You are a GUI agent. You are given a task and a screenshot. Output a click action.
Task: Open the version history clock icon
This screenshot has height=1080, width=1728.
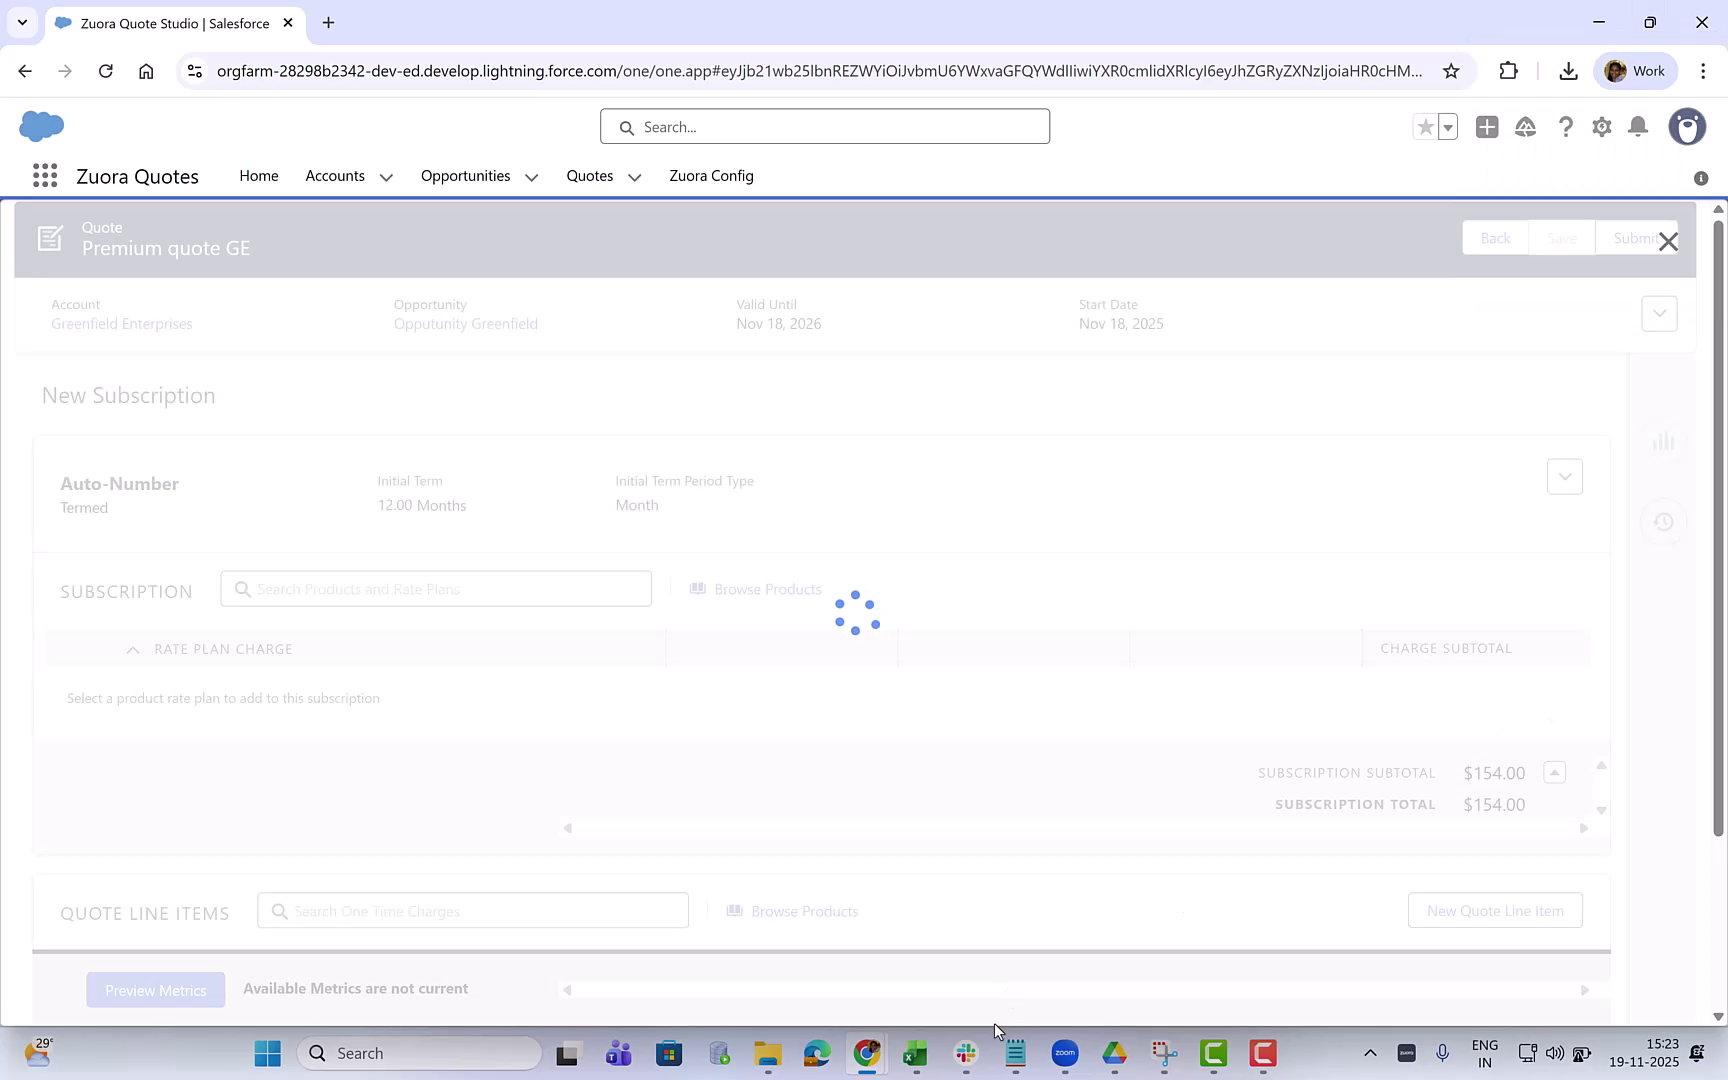1663,521
